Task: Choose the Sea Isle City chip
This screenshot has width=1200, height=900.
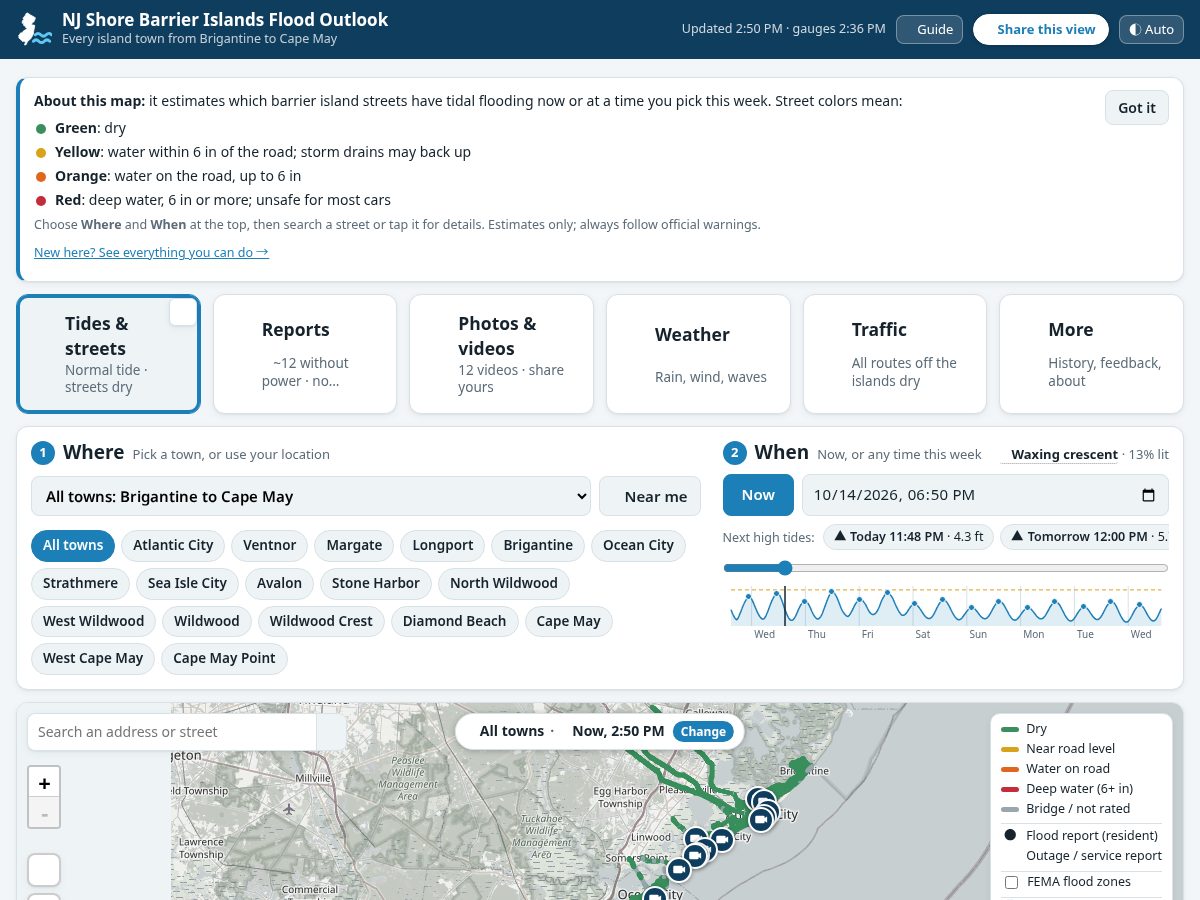Action: click(x=187, y=583)
